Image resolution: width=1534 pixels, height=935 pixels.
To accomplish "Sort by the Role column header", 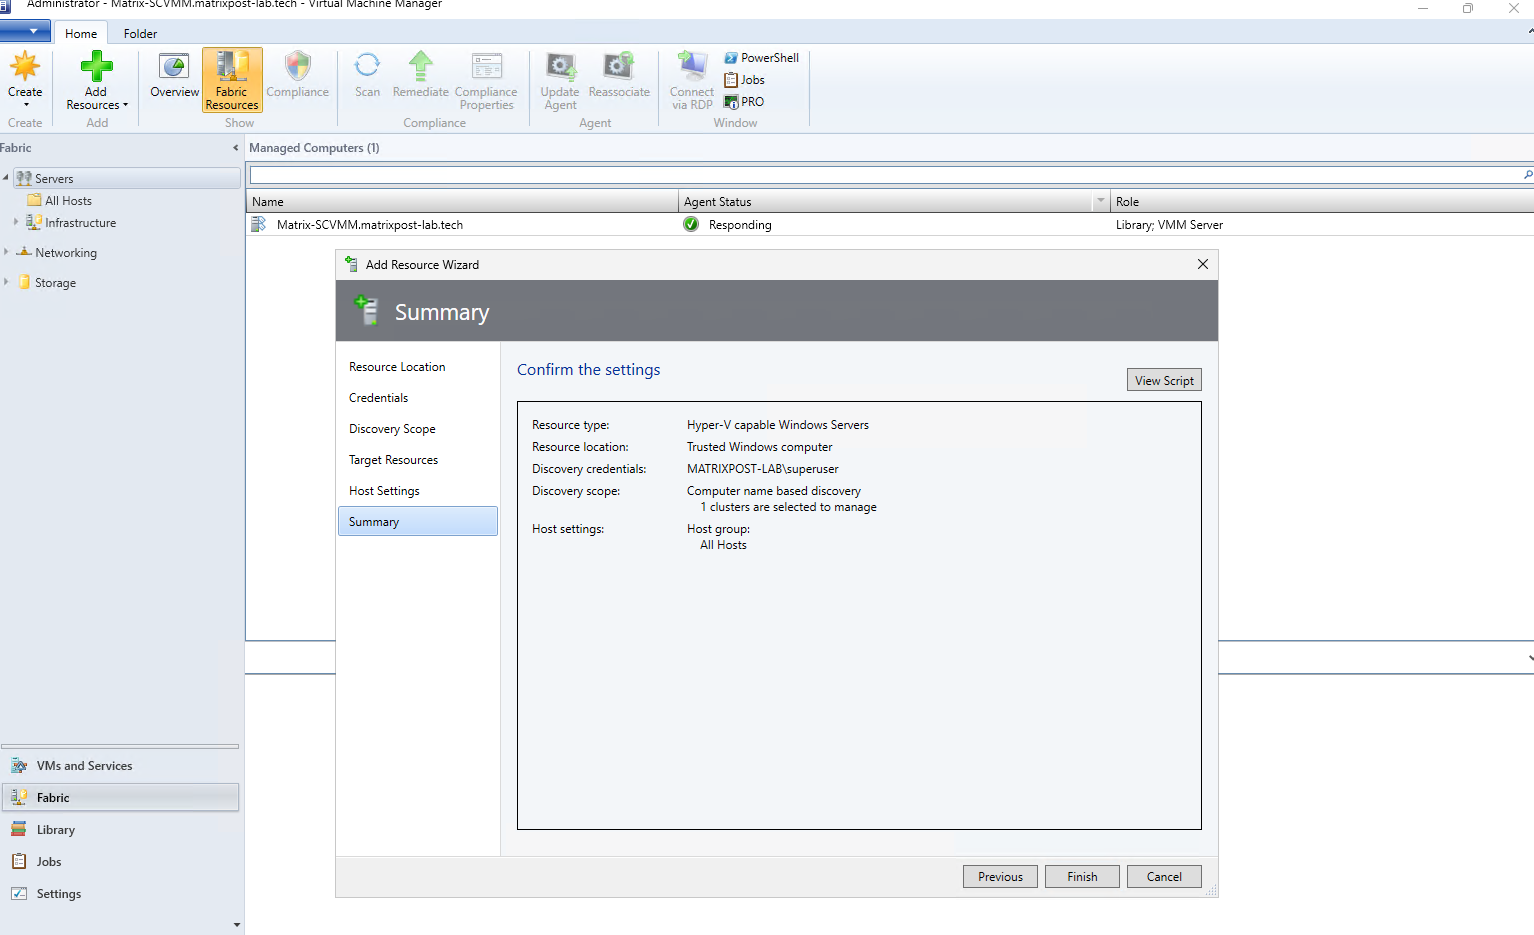I will [x=1322, y=201].
